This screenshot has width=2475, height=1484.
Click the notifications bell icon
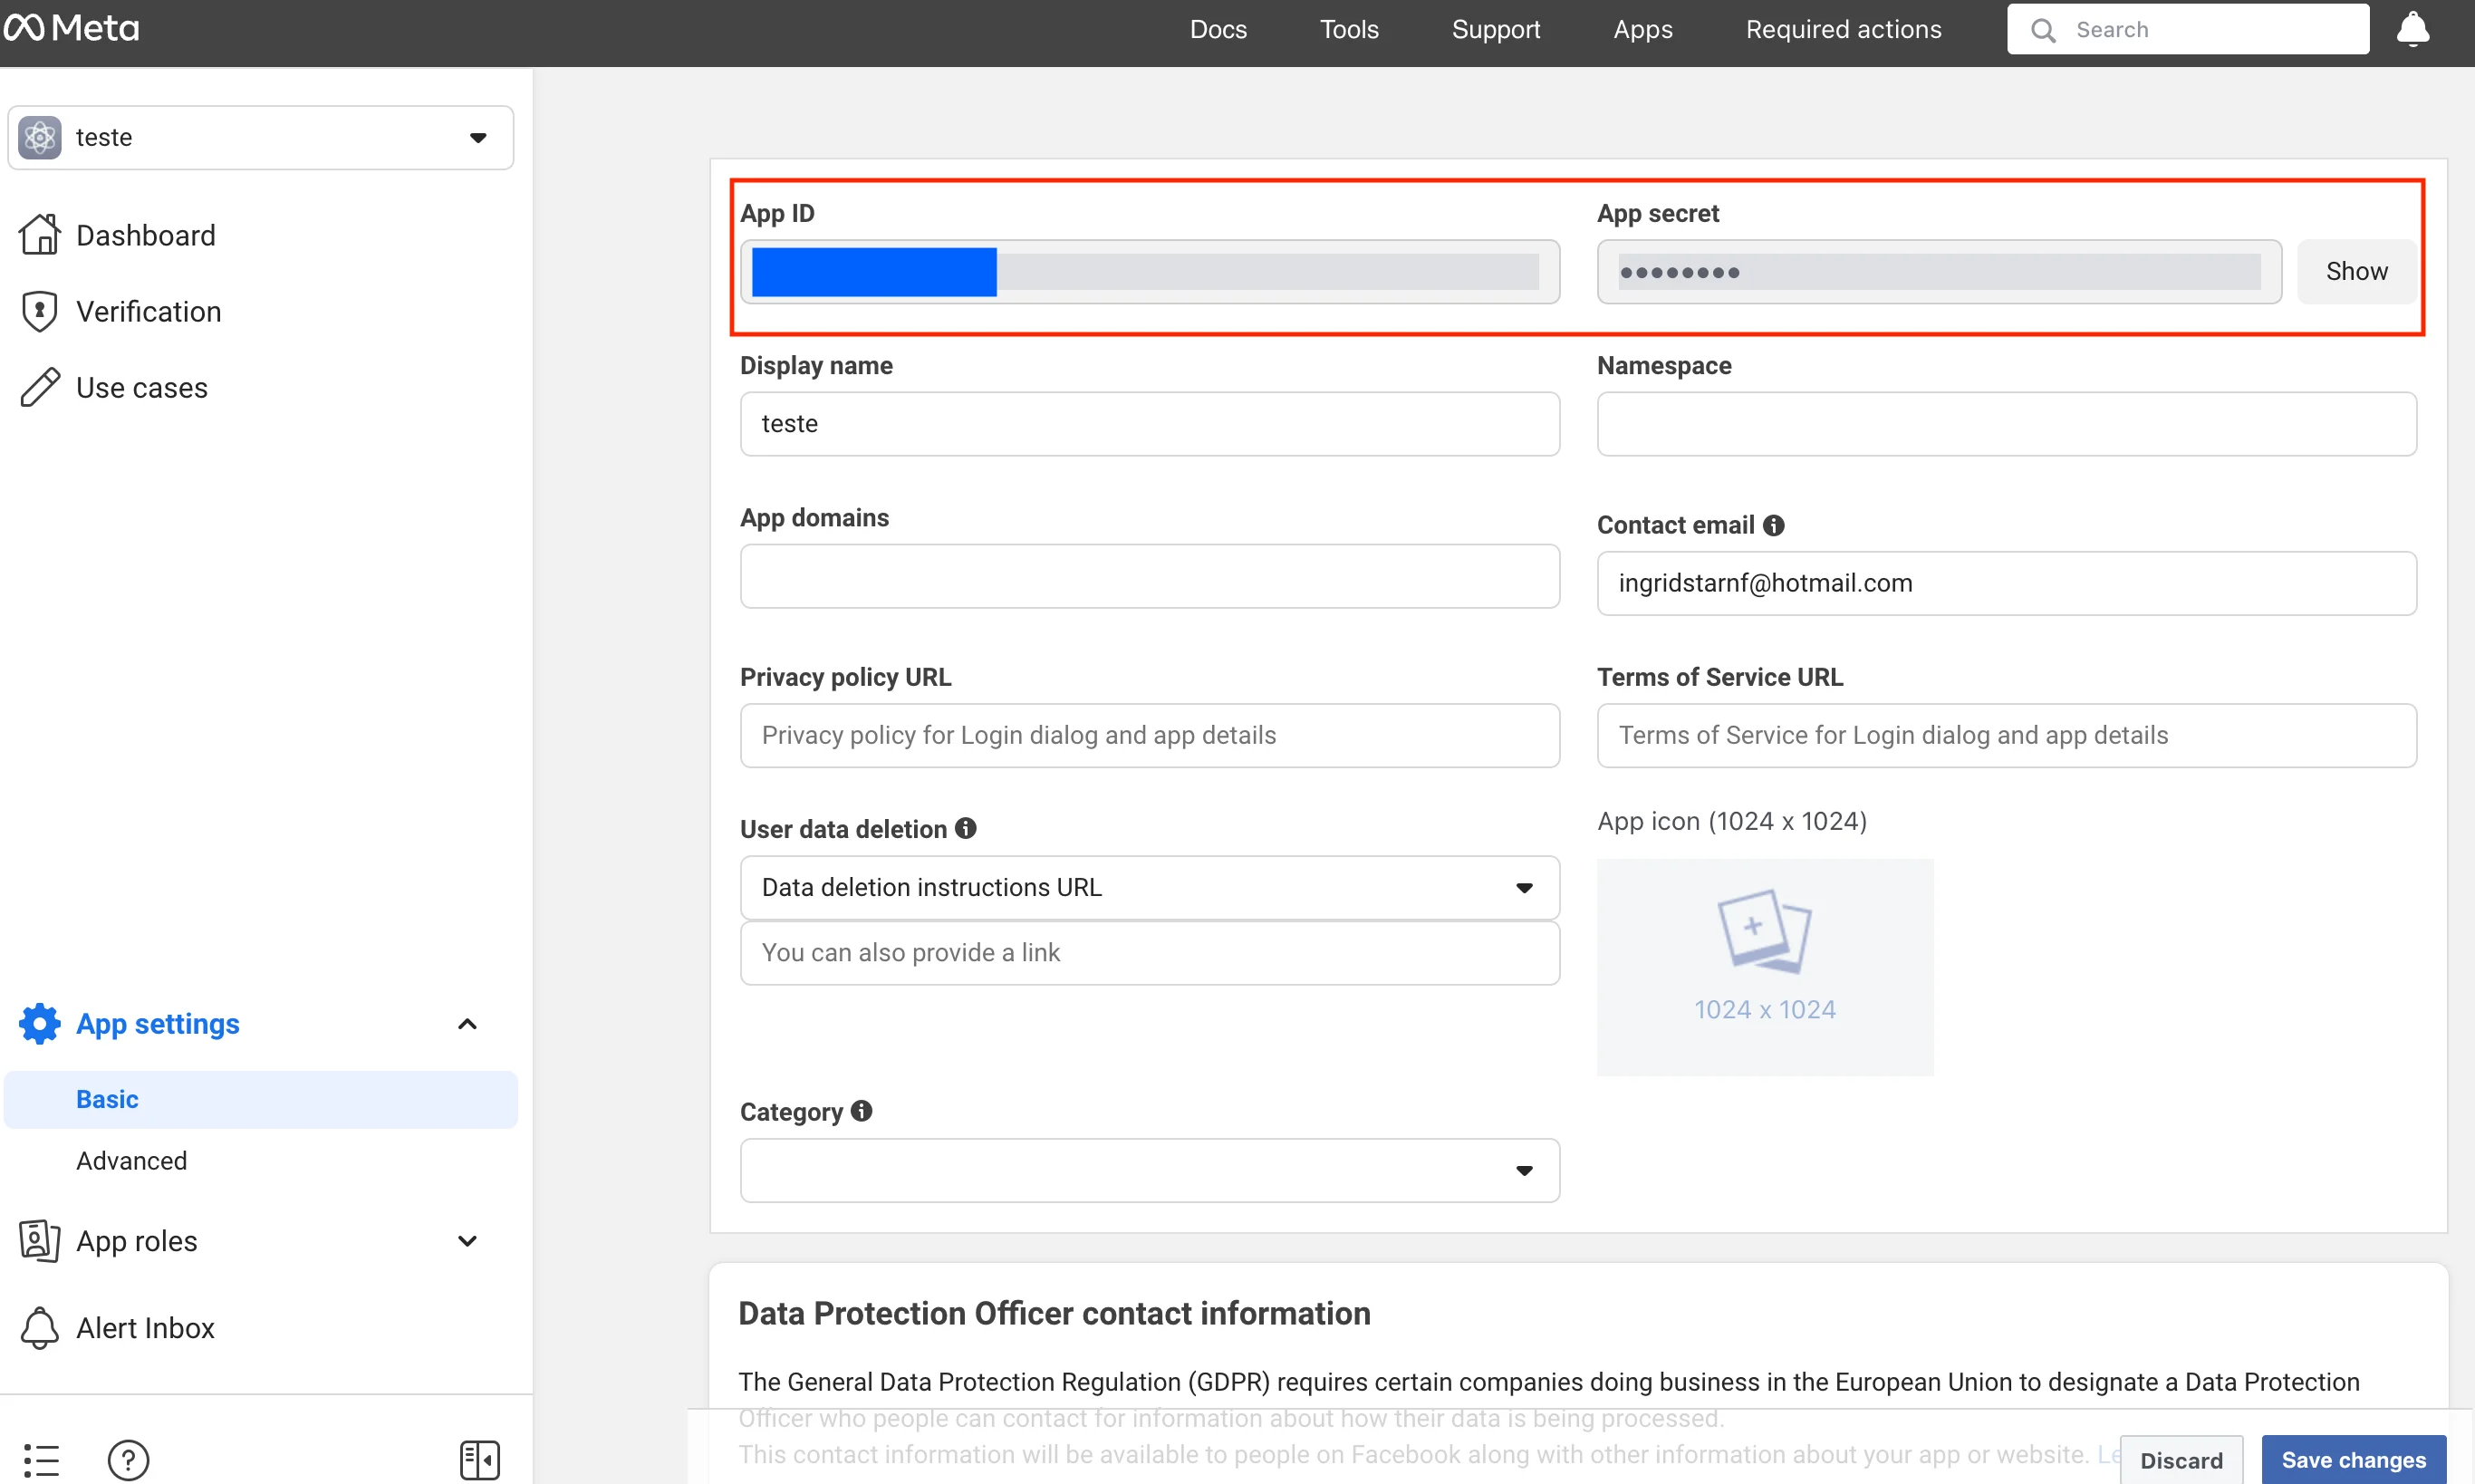point(2412,29)
